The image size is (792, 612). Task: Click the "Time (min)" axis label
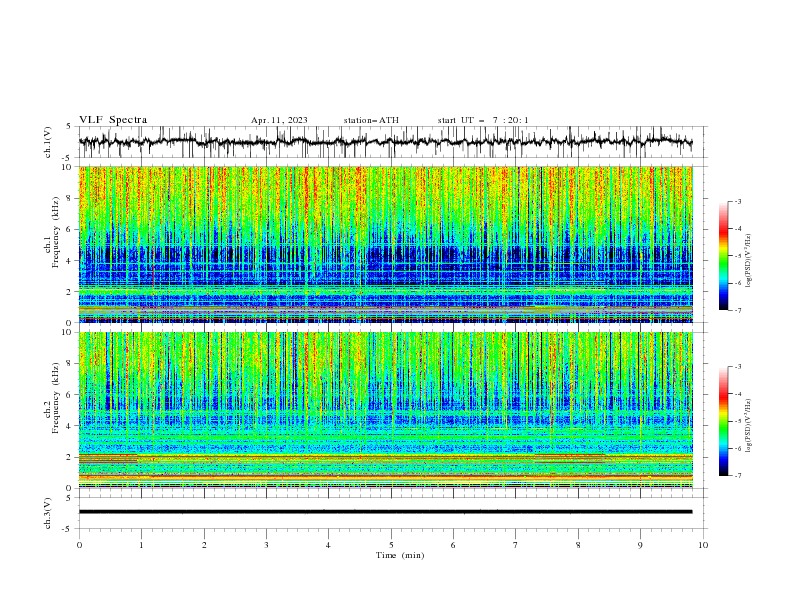point(400,555)
